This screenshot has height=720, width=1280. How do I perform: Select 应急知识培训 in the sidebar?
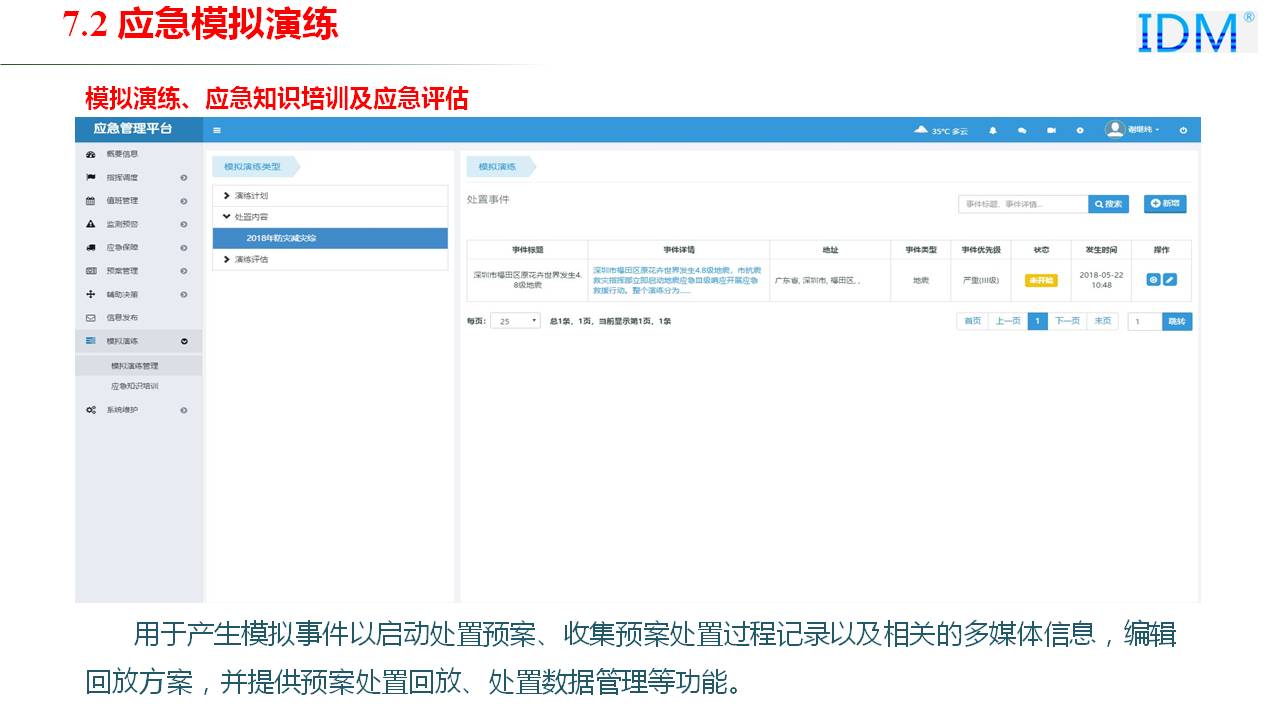135,386
